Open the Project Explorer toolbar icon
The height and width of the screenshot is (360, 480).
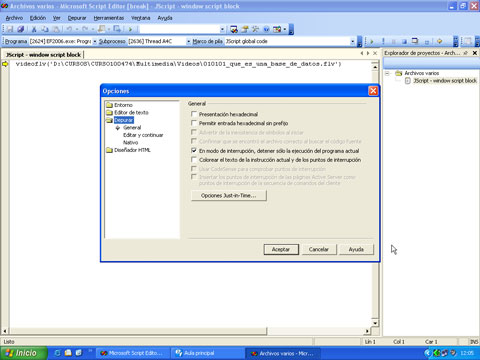234,29
